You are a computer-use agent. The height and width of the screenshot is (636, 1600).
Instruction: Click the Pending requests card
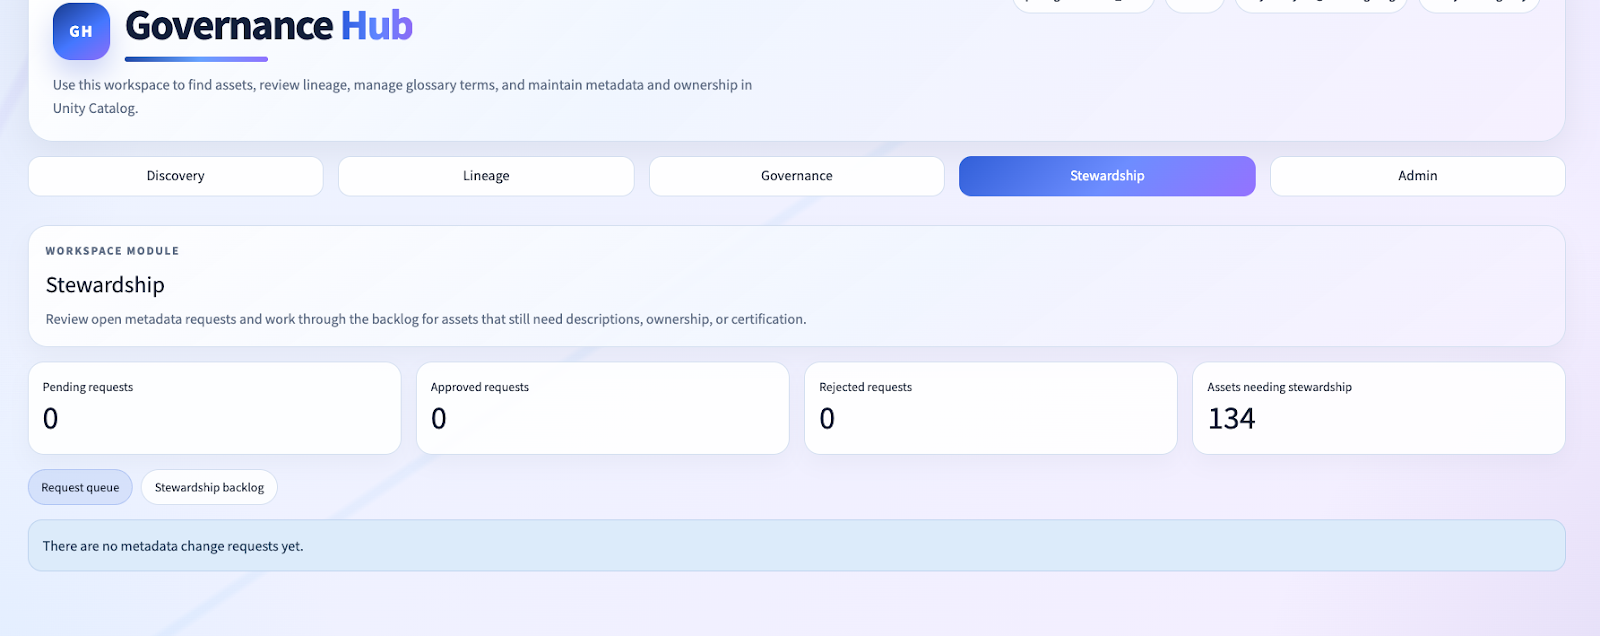214,408
